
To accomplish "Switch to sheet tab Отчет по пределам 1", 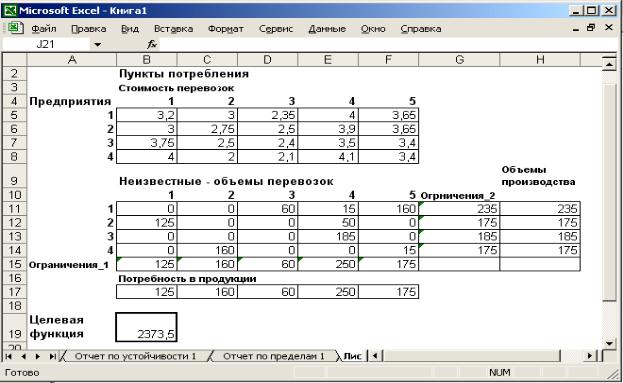I will pos(273,356).
